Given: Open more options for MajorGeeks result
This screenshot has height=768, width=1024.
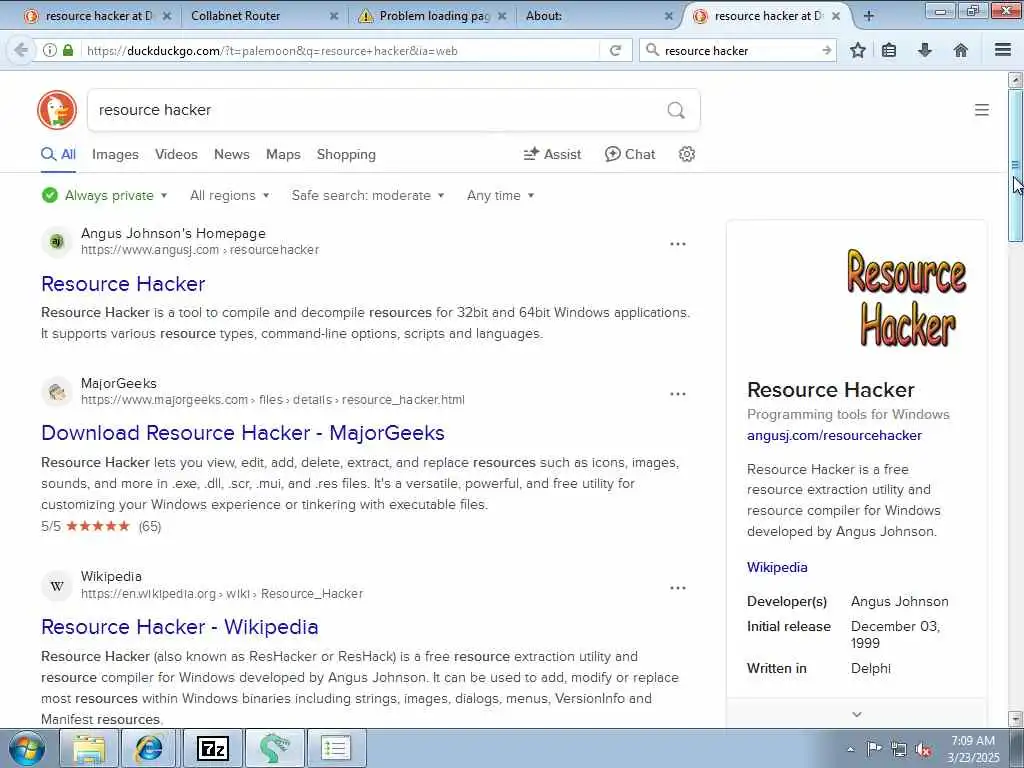Looking at the screenshot, I should (x=678, y=394).
